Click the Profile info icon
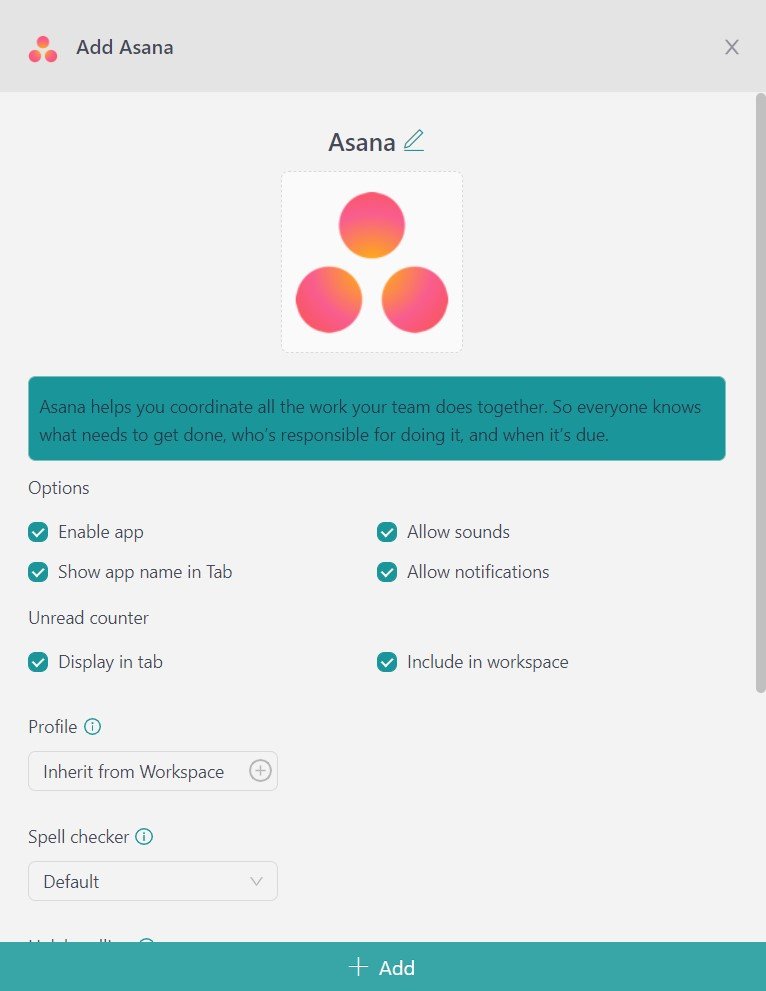The height and width of the screenshot is (991, 766). (92, 726)
